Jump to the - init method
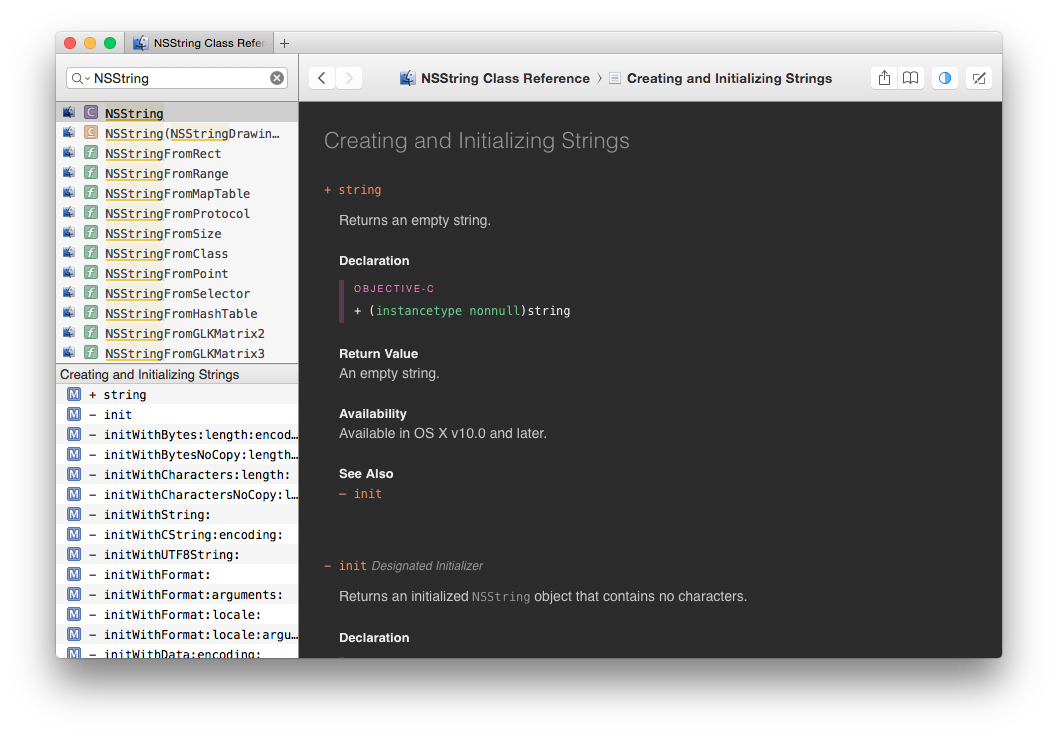1058x738 pixels. 177,414
